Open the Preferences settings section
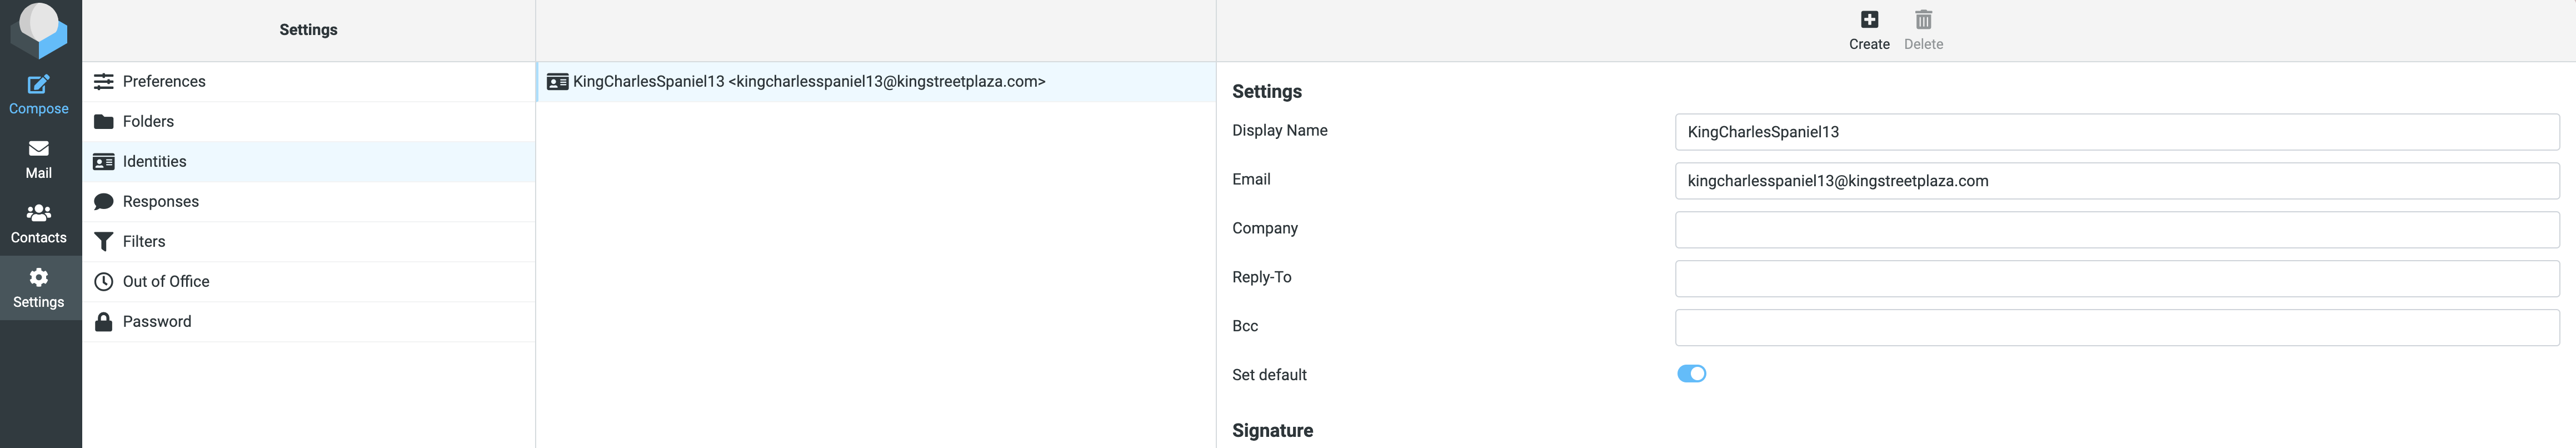 (x=164, y=82)
